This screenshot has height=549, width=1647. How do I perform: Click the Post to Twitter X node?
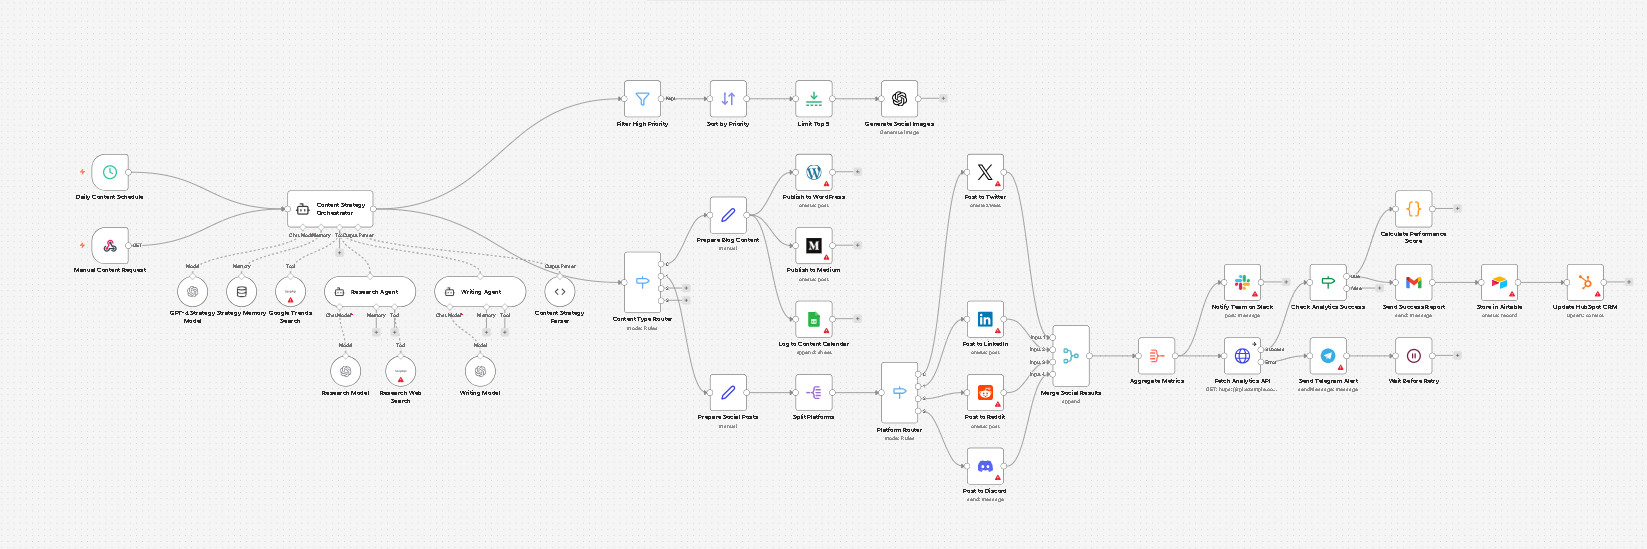point(985,172)
